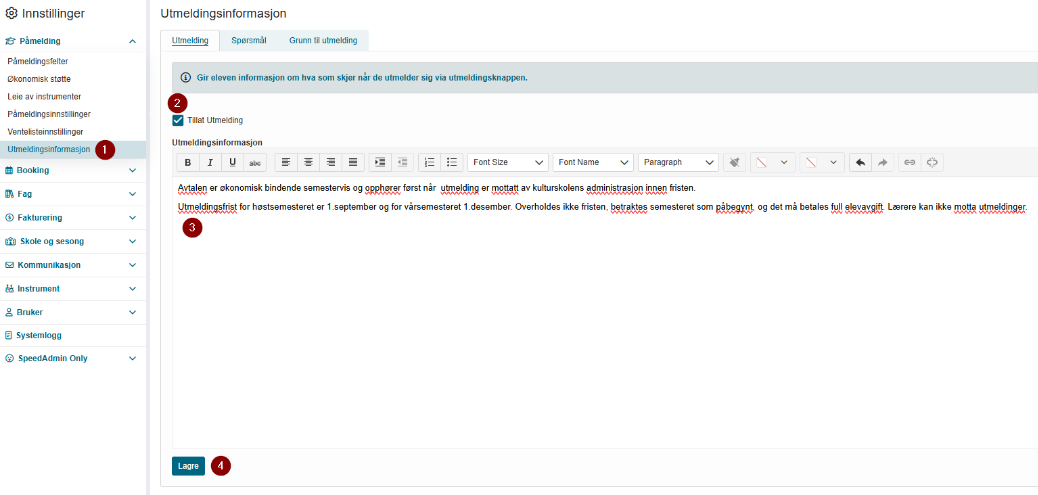1038x495 pixels.
Task: Switch to the Utmelding tab
Action: (191, 40)
